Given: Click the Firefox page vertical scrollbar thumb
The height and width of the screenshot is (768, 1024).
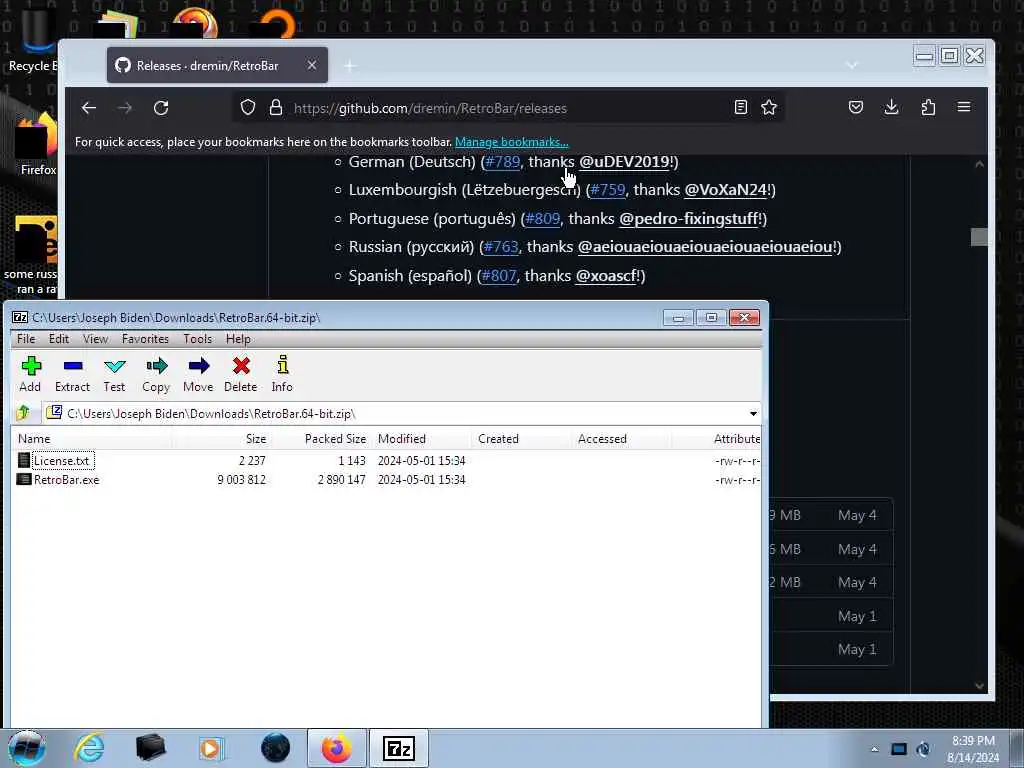Looking at the screenshot, I should [x=979, y=236].
